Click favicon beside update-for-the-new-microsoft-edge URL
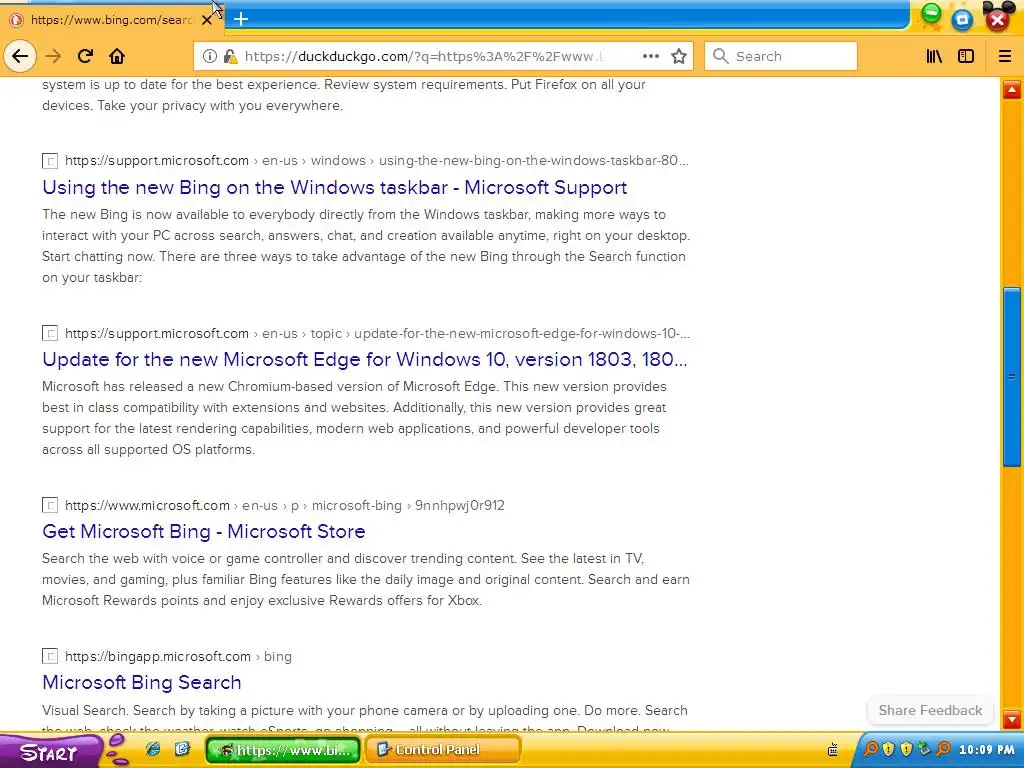Screen dimensions: 1024x768 coord(50,333)
